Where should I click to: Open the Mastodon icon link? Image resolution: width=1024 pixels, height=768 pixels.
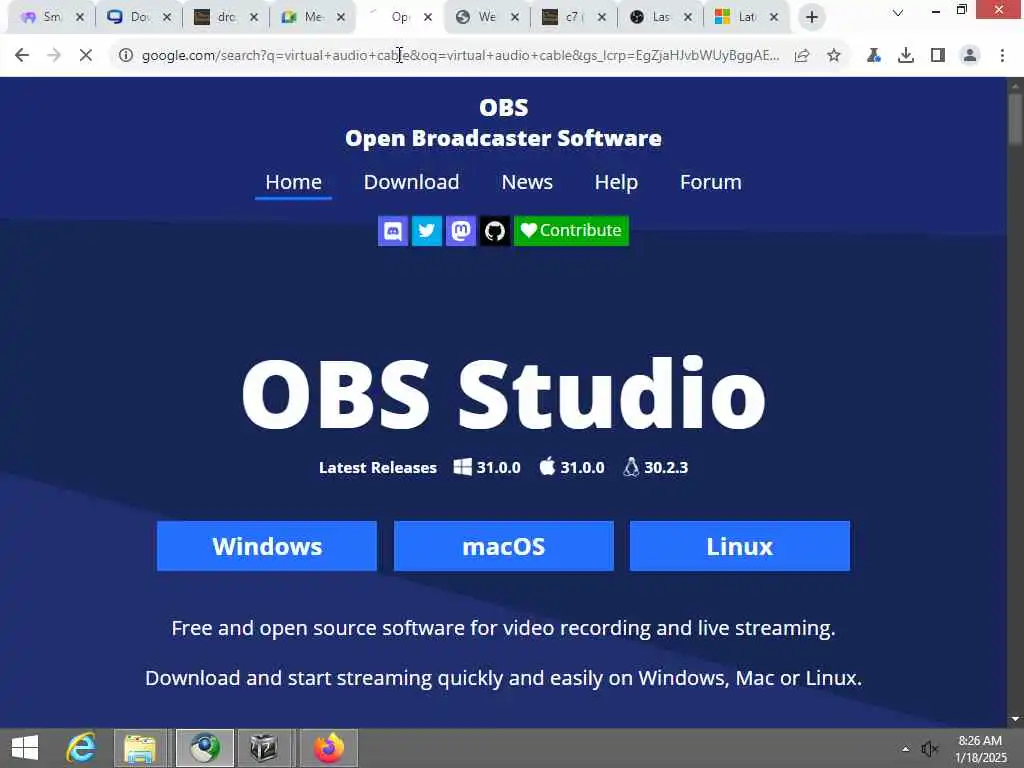point(460,231)
